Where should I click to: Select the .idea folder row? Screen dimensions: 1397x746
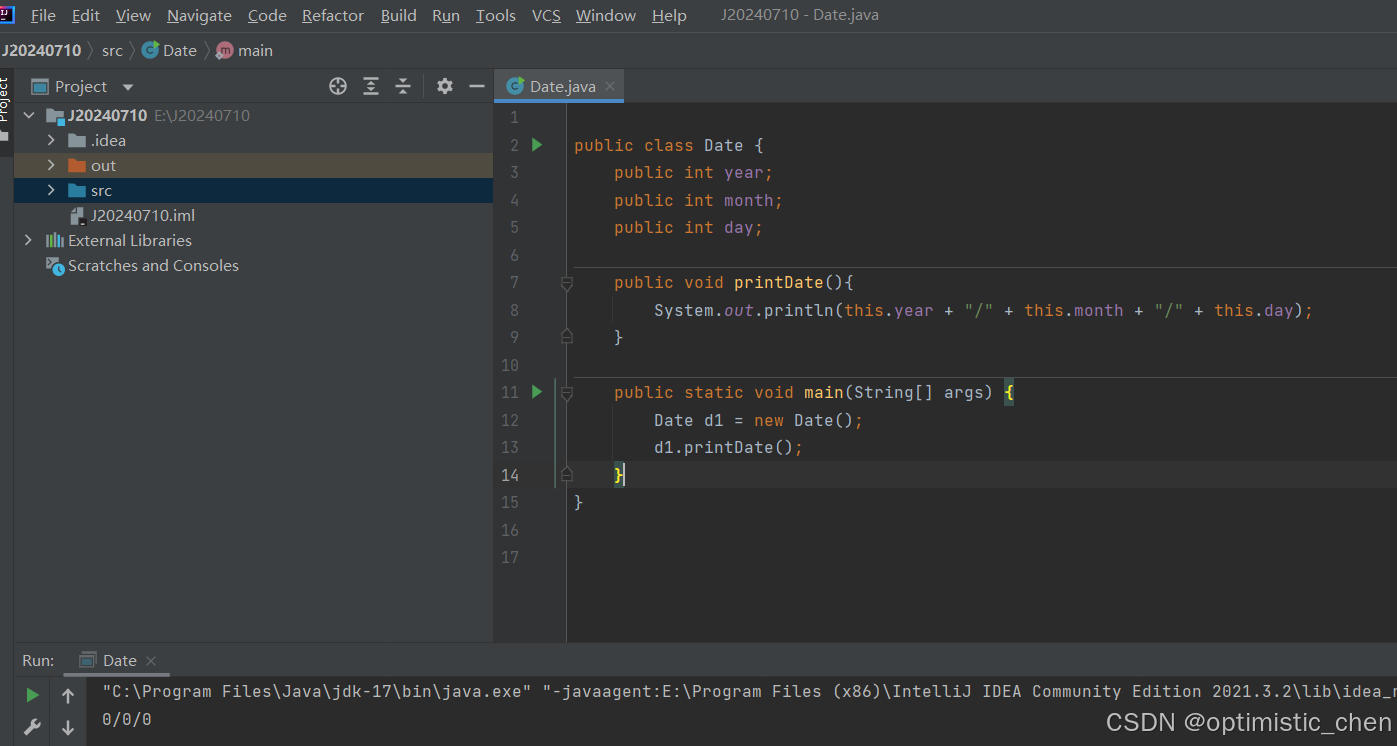(253, 141)
